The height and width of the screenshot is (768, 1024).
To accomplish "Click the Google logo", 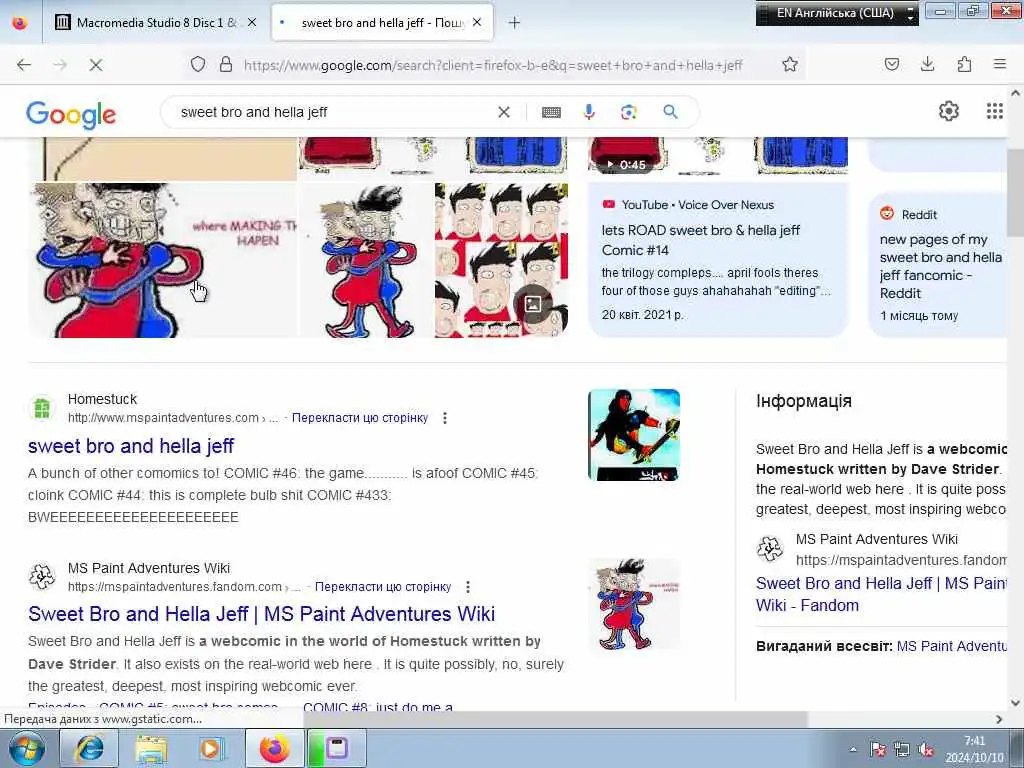I will (x=71, y=114).
